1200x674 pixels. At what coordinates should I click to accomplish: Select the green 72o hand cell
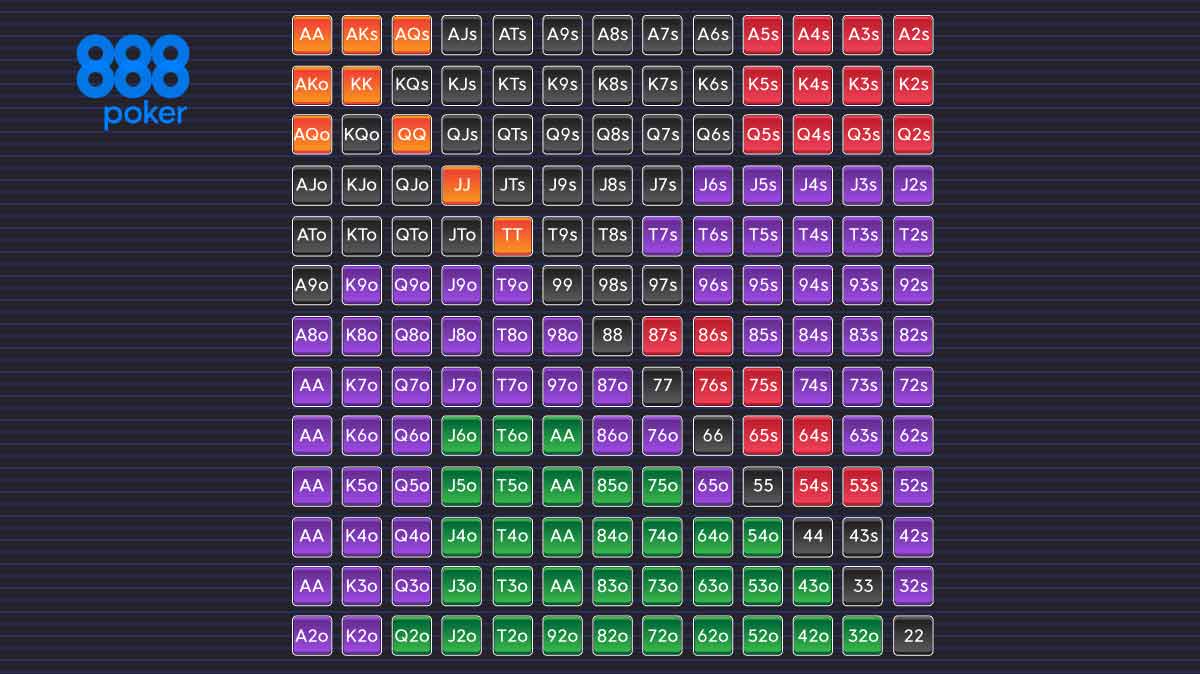(662, 636)
